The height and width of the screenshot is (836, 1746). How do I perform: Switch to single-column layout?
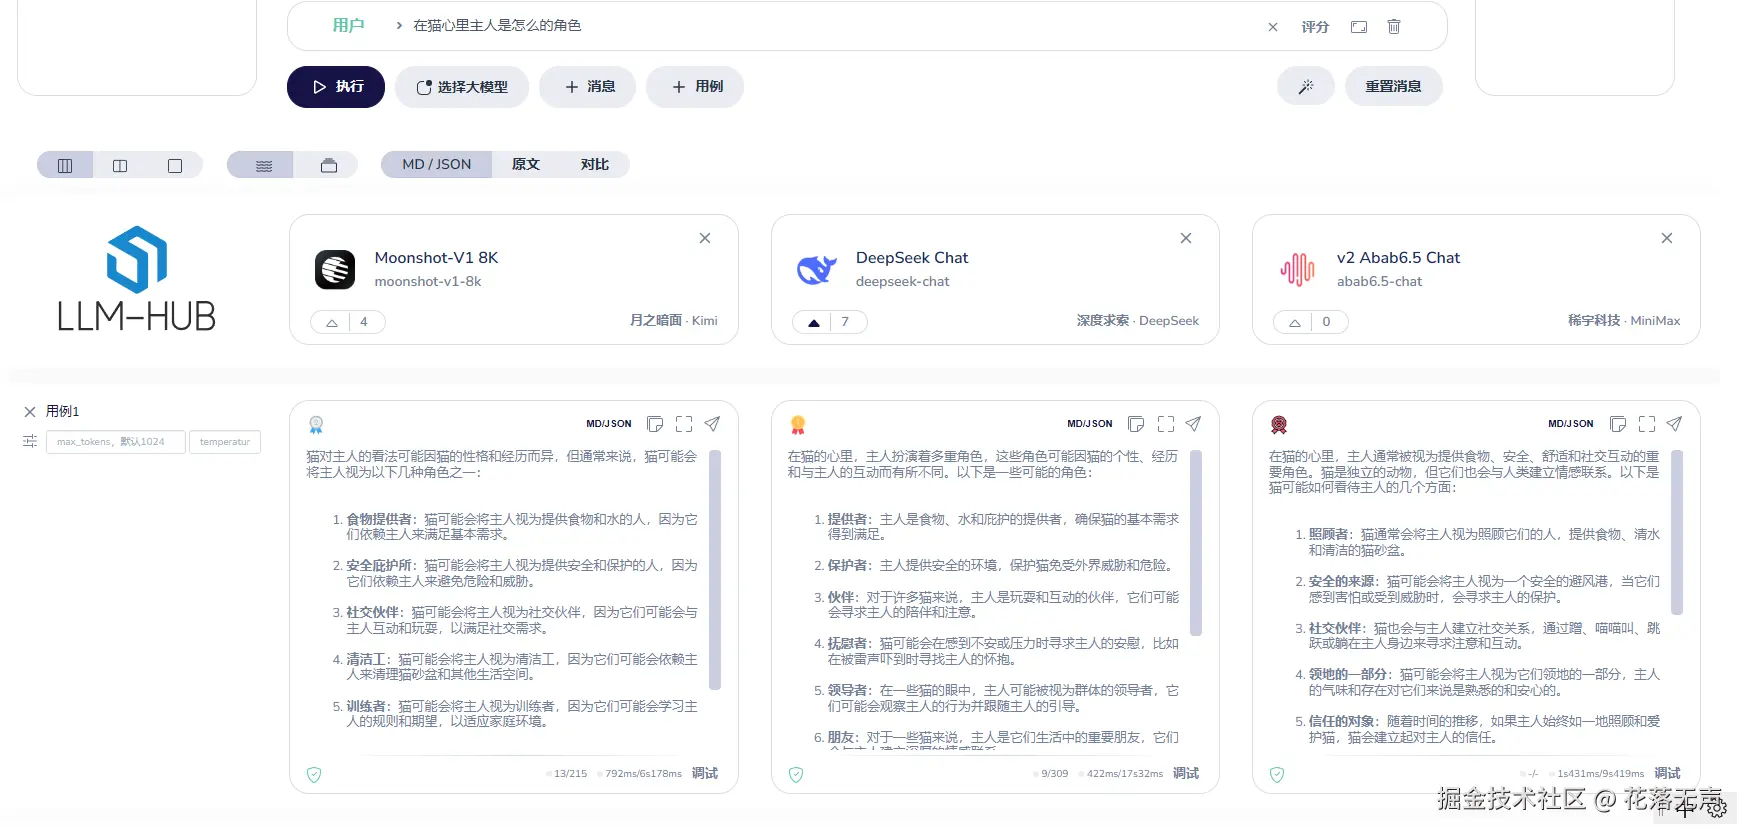pyautogui.click(x=175, y=165)
